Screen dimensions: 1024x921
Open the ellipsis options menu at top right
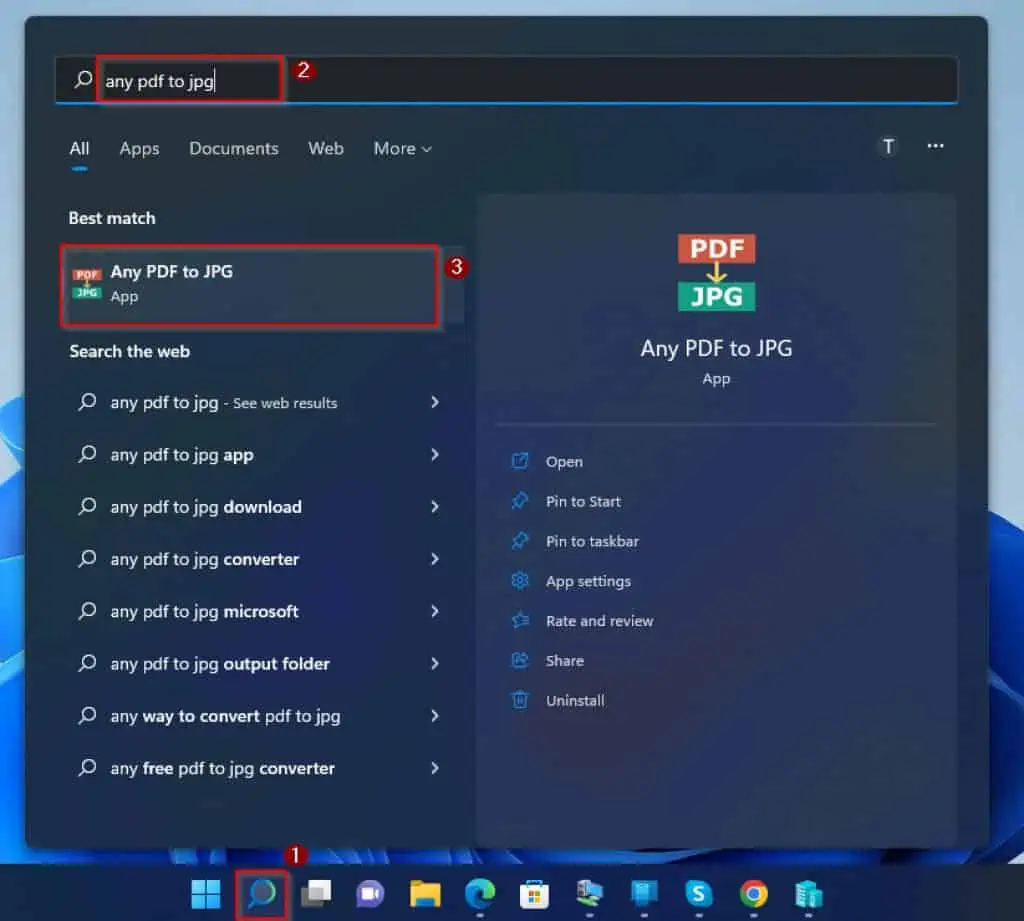coord(936,146)
